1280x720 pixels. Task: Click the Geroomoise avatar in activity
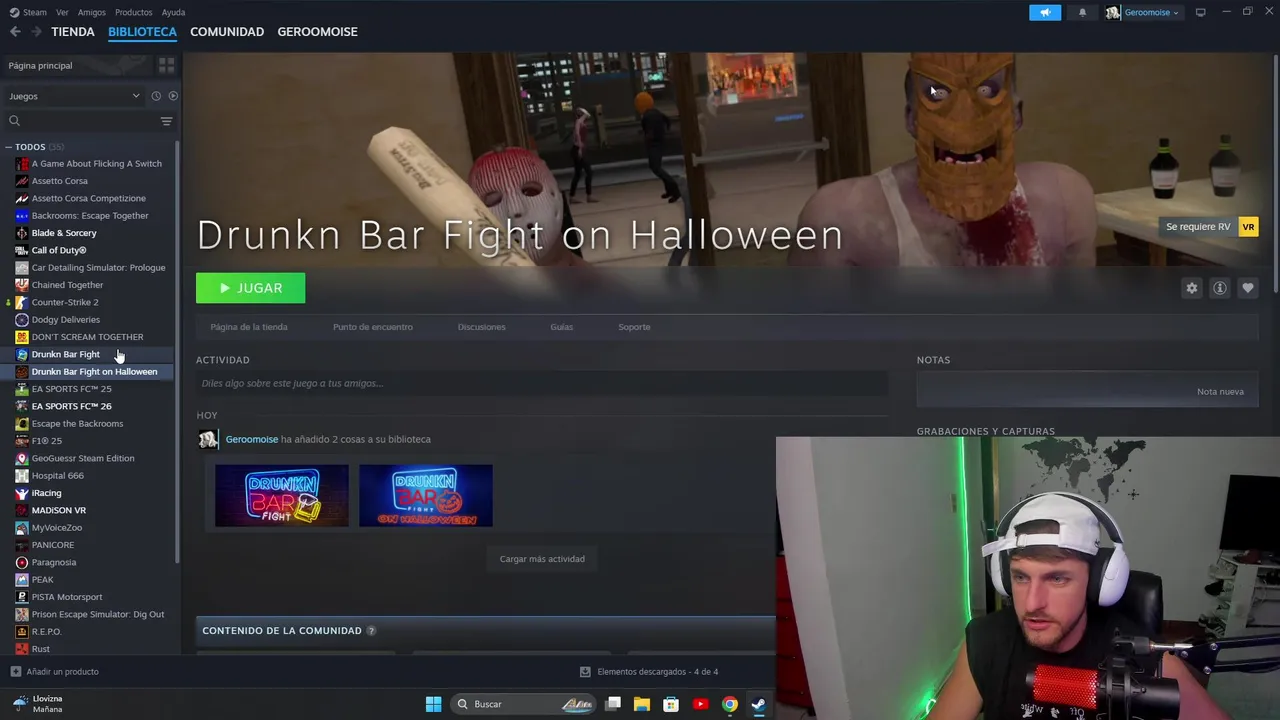tap(208, 439)
